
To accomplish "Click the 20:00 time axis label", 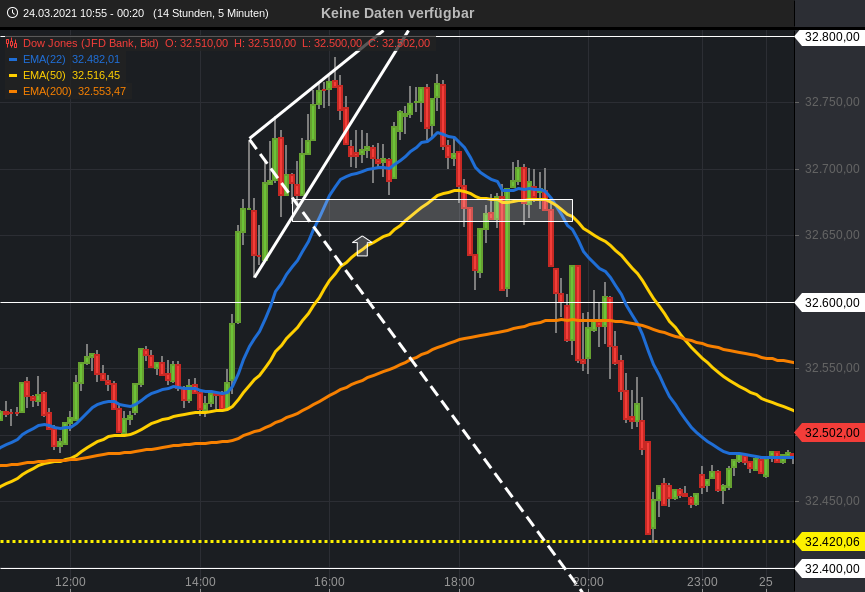I will click(x=589, y=582).
